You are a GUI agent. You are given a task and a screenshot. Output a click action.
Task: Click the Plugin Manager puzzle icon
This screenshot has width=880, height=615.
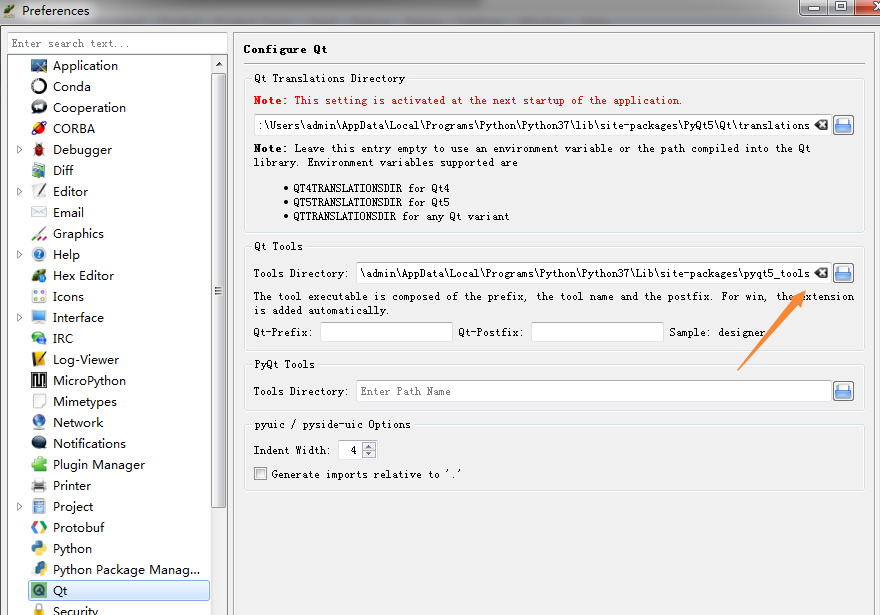pyautogui.click(x=39, y=465)
